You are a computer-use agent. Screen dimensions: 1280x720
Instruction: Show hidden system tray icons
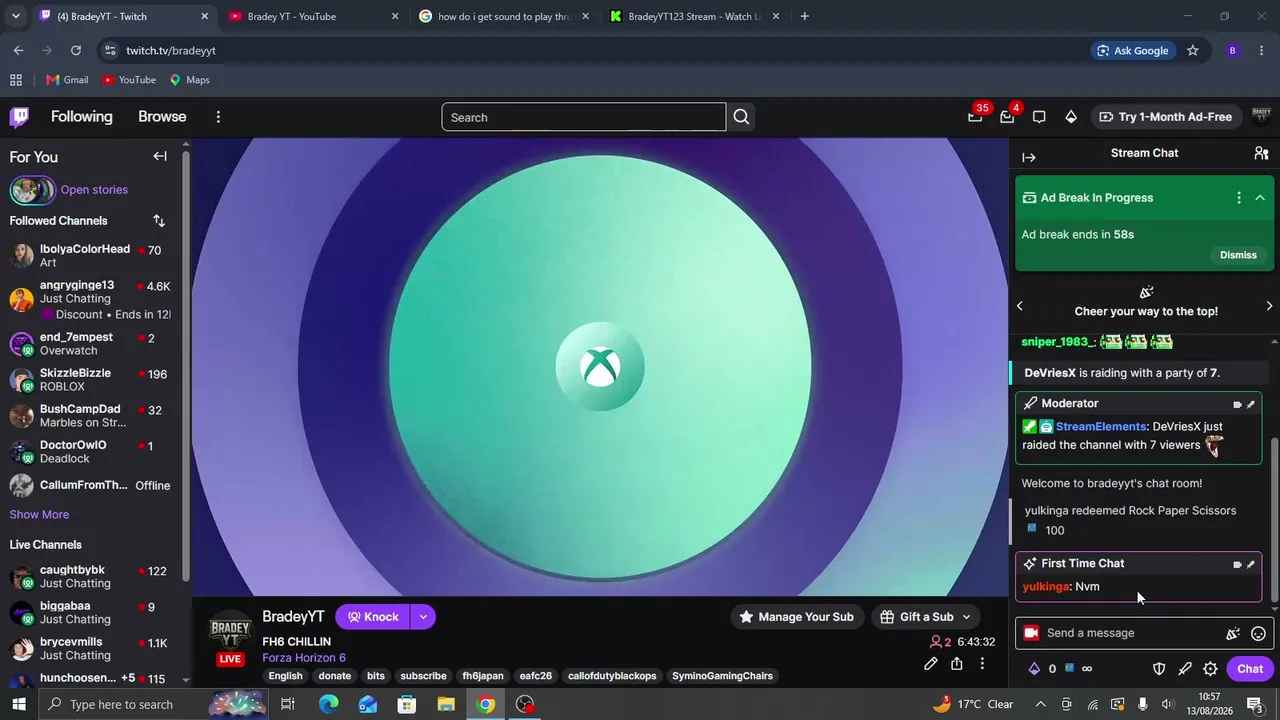[x=1041, y=704]
